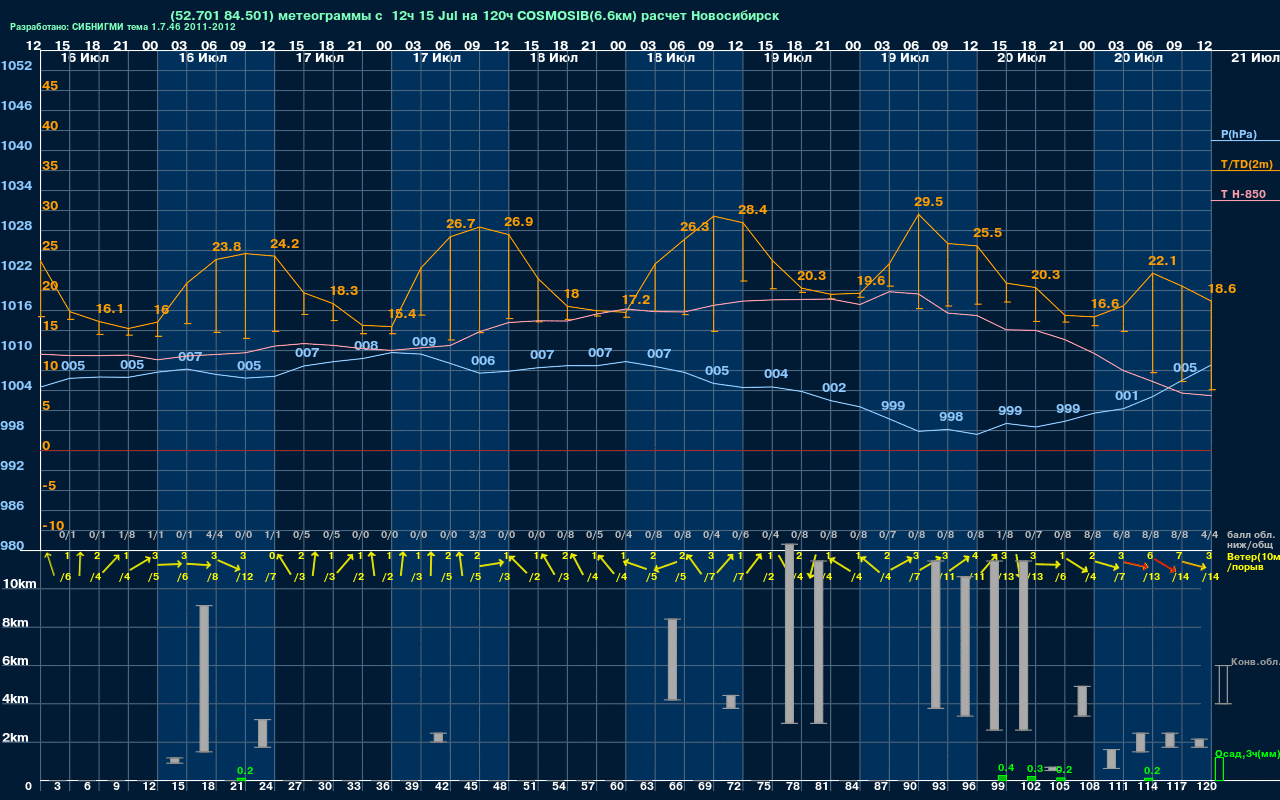
Task: Click the 'Осад,3ч(мм)' legend label
Action: (1246, 753)
